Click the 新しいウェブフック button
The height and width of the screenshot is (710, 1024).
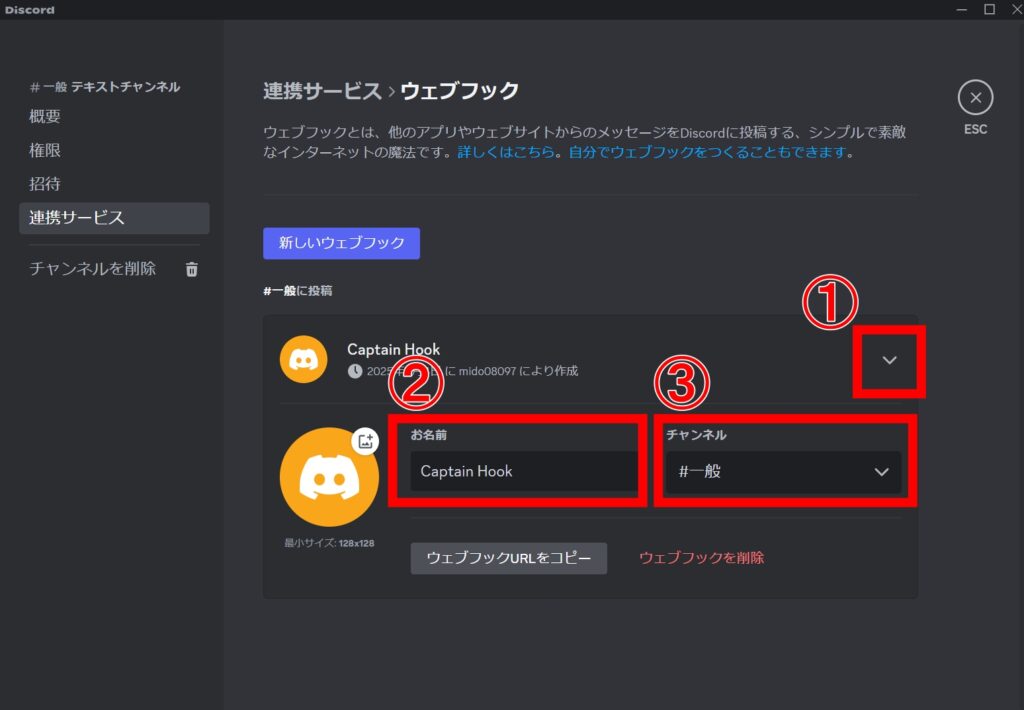click(342, 243)
